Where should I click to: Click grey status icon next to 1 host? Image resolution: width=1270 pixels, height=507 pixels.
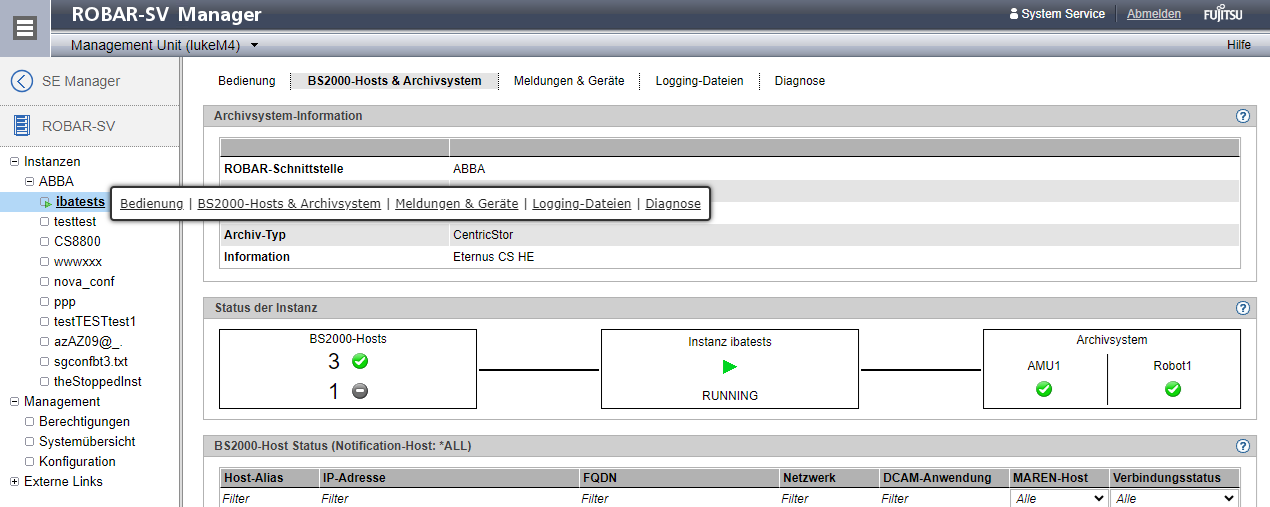point(360,391)
